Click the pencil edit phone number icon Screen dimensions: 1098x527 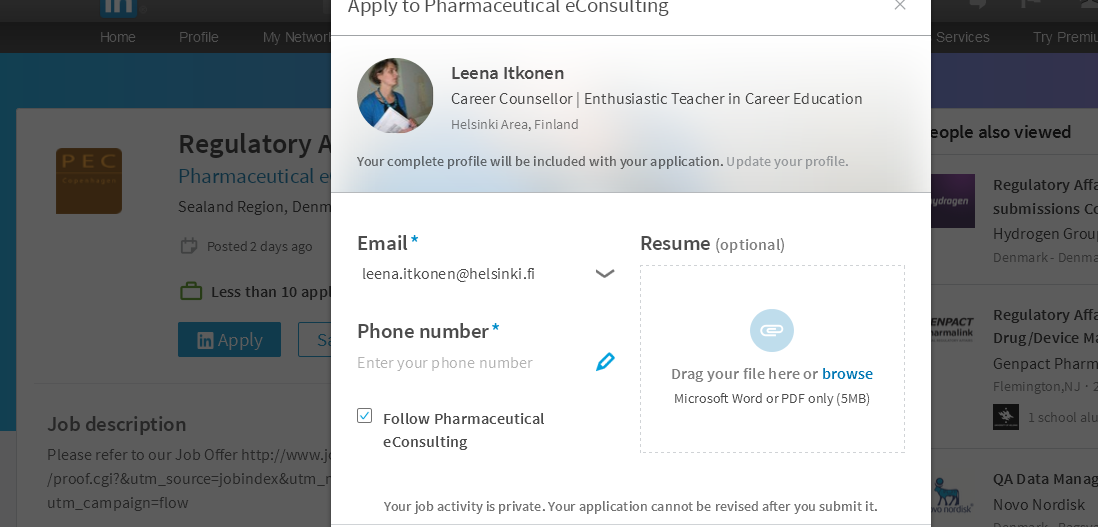click(605, 362)
